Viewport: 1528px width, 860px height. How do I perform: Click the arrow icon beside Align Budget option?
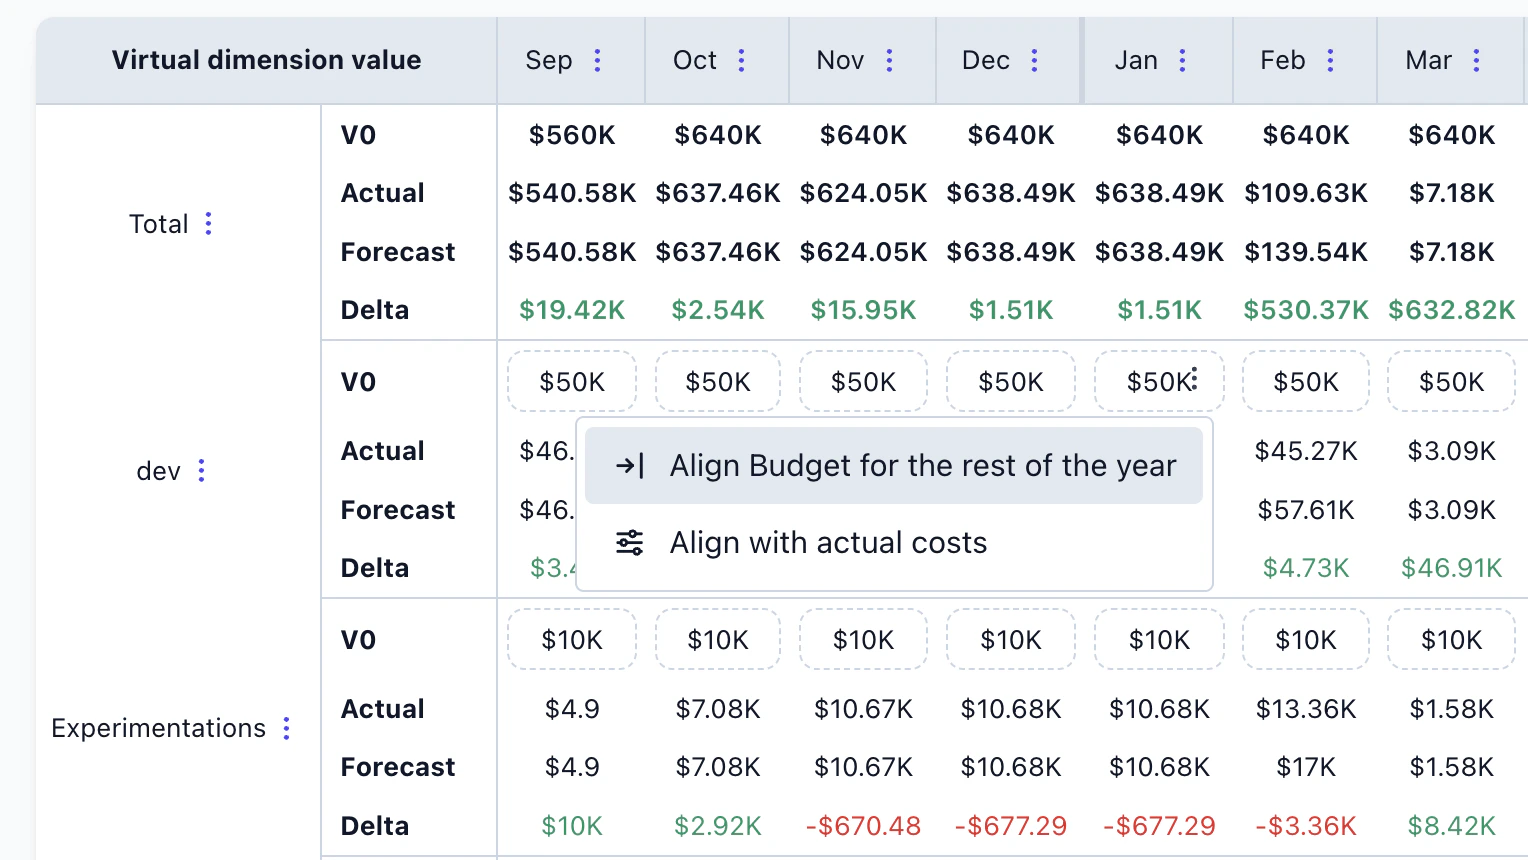(631, 465)
